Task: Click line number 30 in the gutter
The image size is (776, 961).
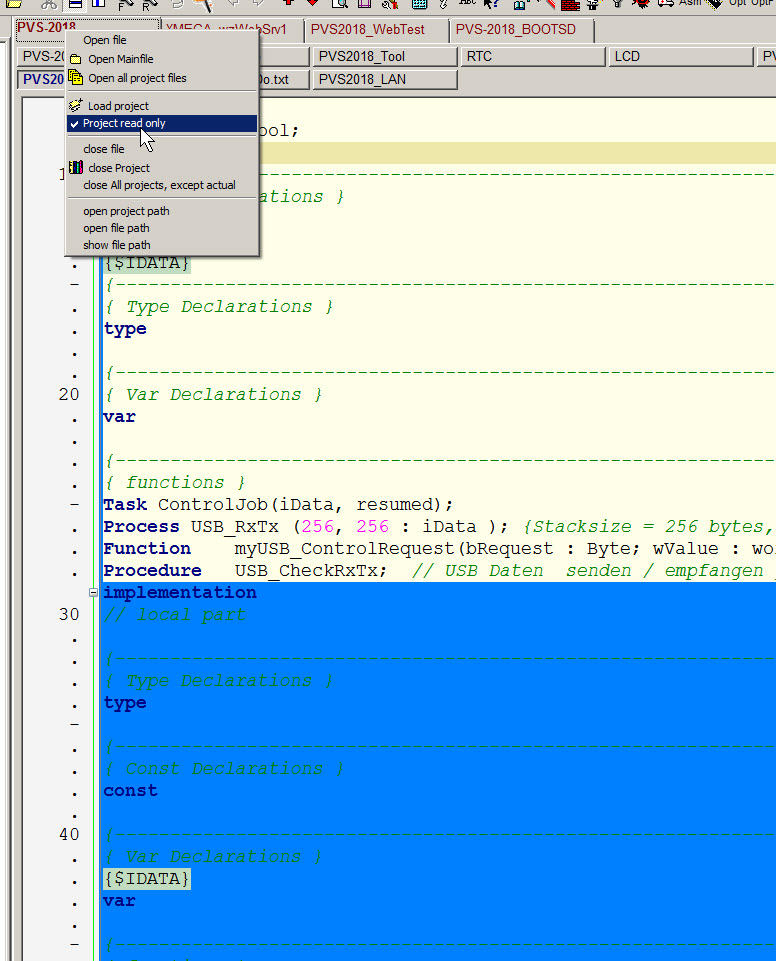Action: 69,614
